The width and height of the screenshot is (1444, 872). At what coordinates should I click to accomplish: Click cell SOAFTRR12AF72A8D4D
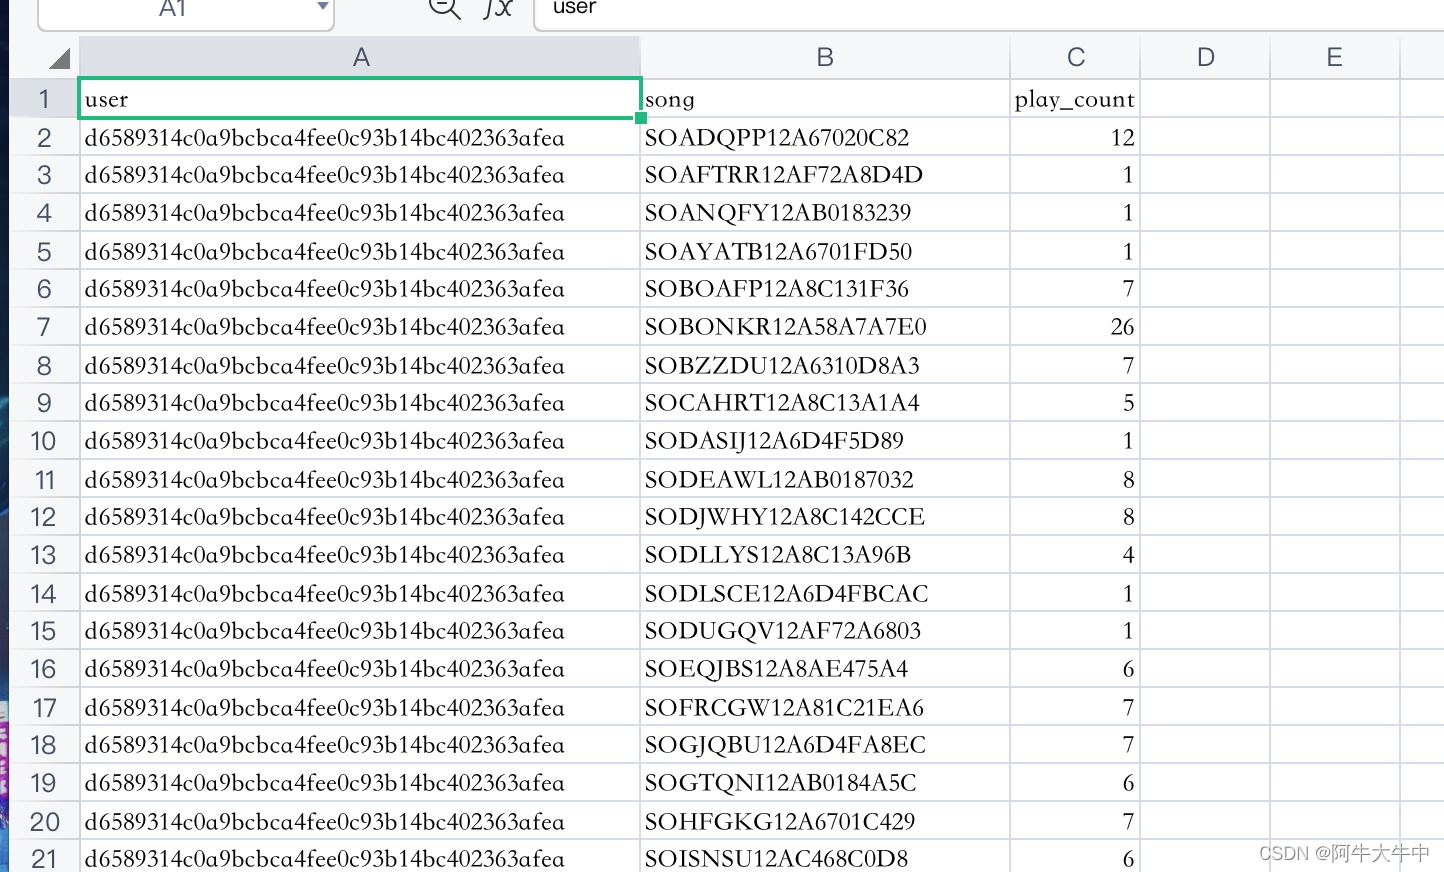[825, 175]
